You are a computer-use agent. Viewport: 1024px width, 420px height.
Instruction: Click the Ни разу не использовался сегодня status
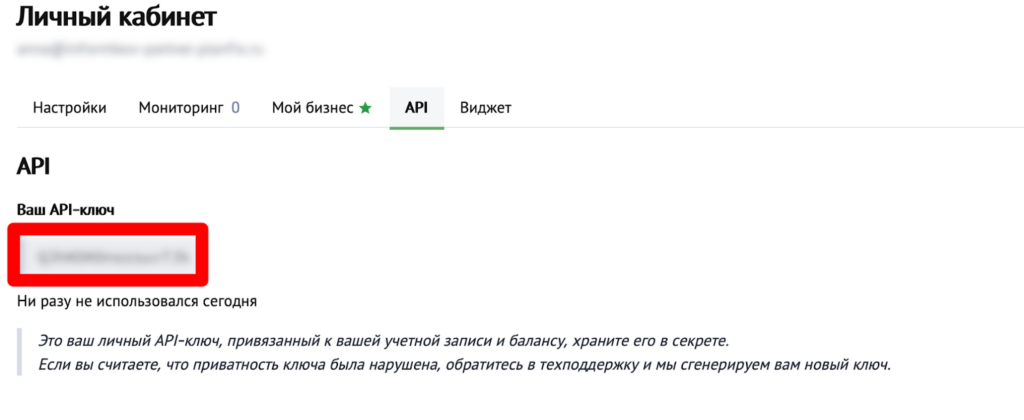(137, 300)
